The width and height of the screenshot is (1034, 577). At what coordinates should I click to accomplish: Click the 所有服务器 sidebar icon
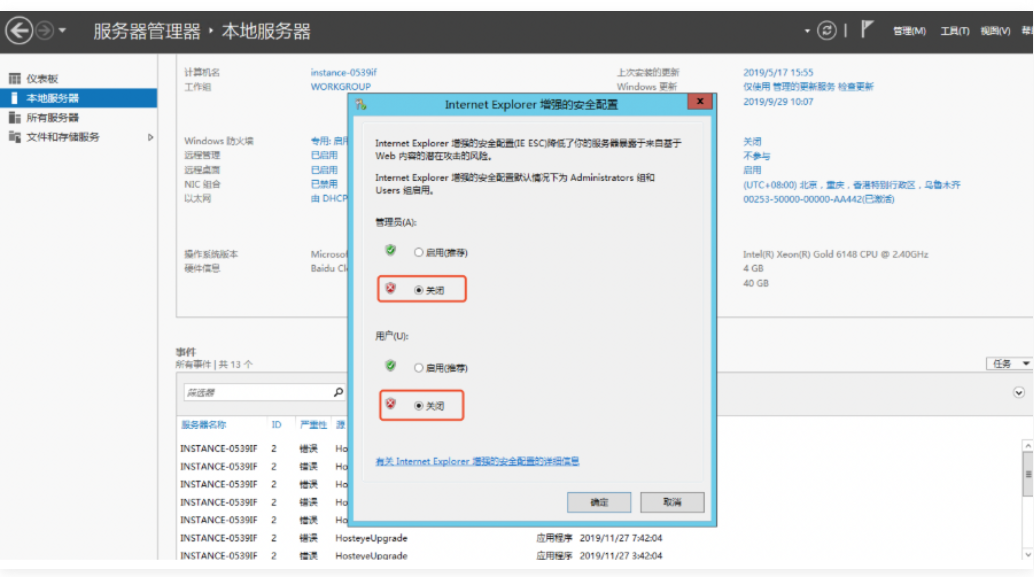[x=14, y=118]
